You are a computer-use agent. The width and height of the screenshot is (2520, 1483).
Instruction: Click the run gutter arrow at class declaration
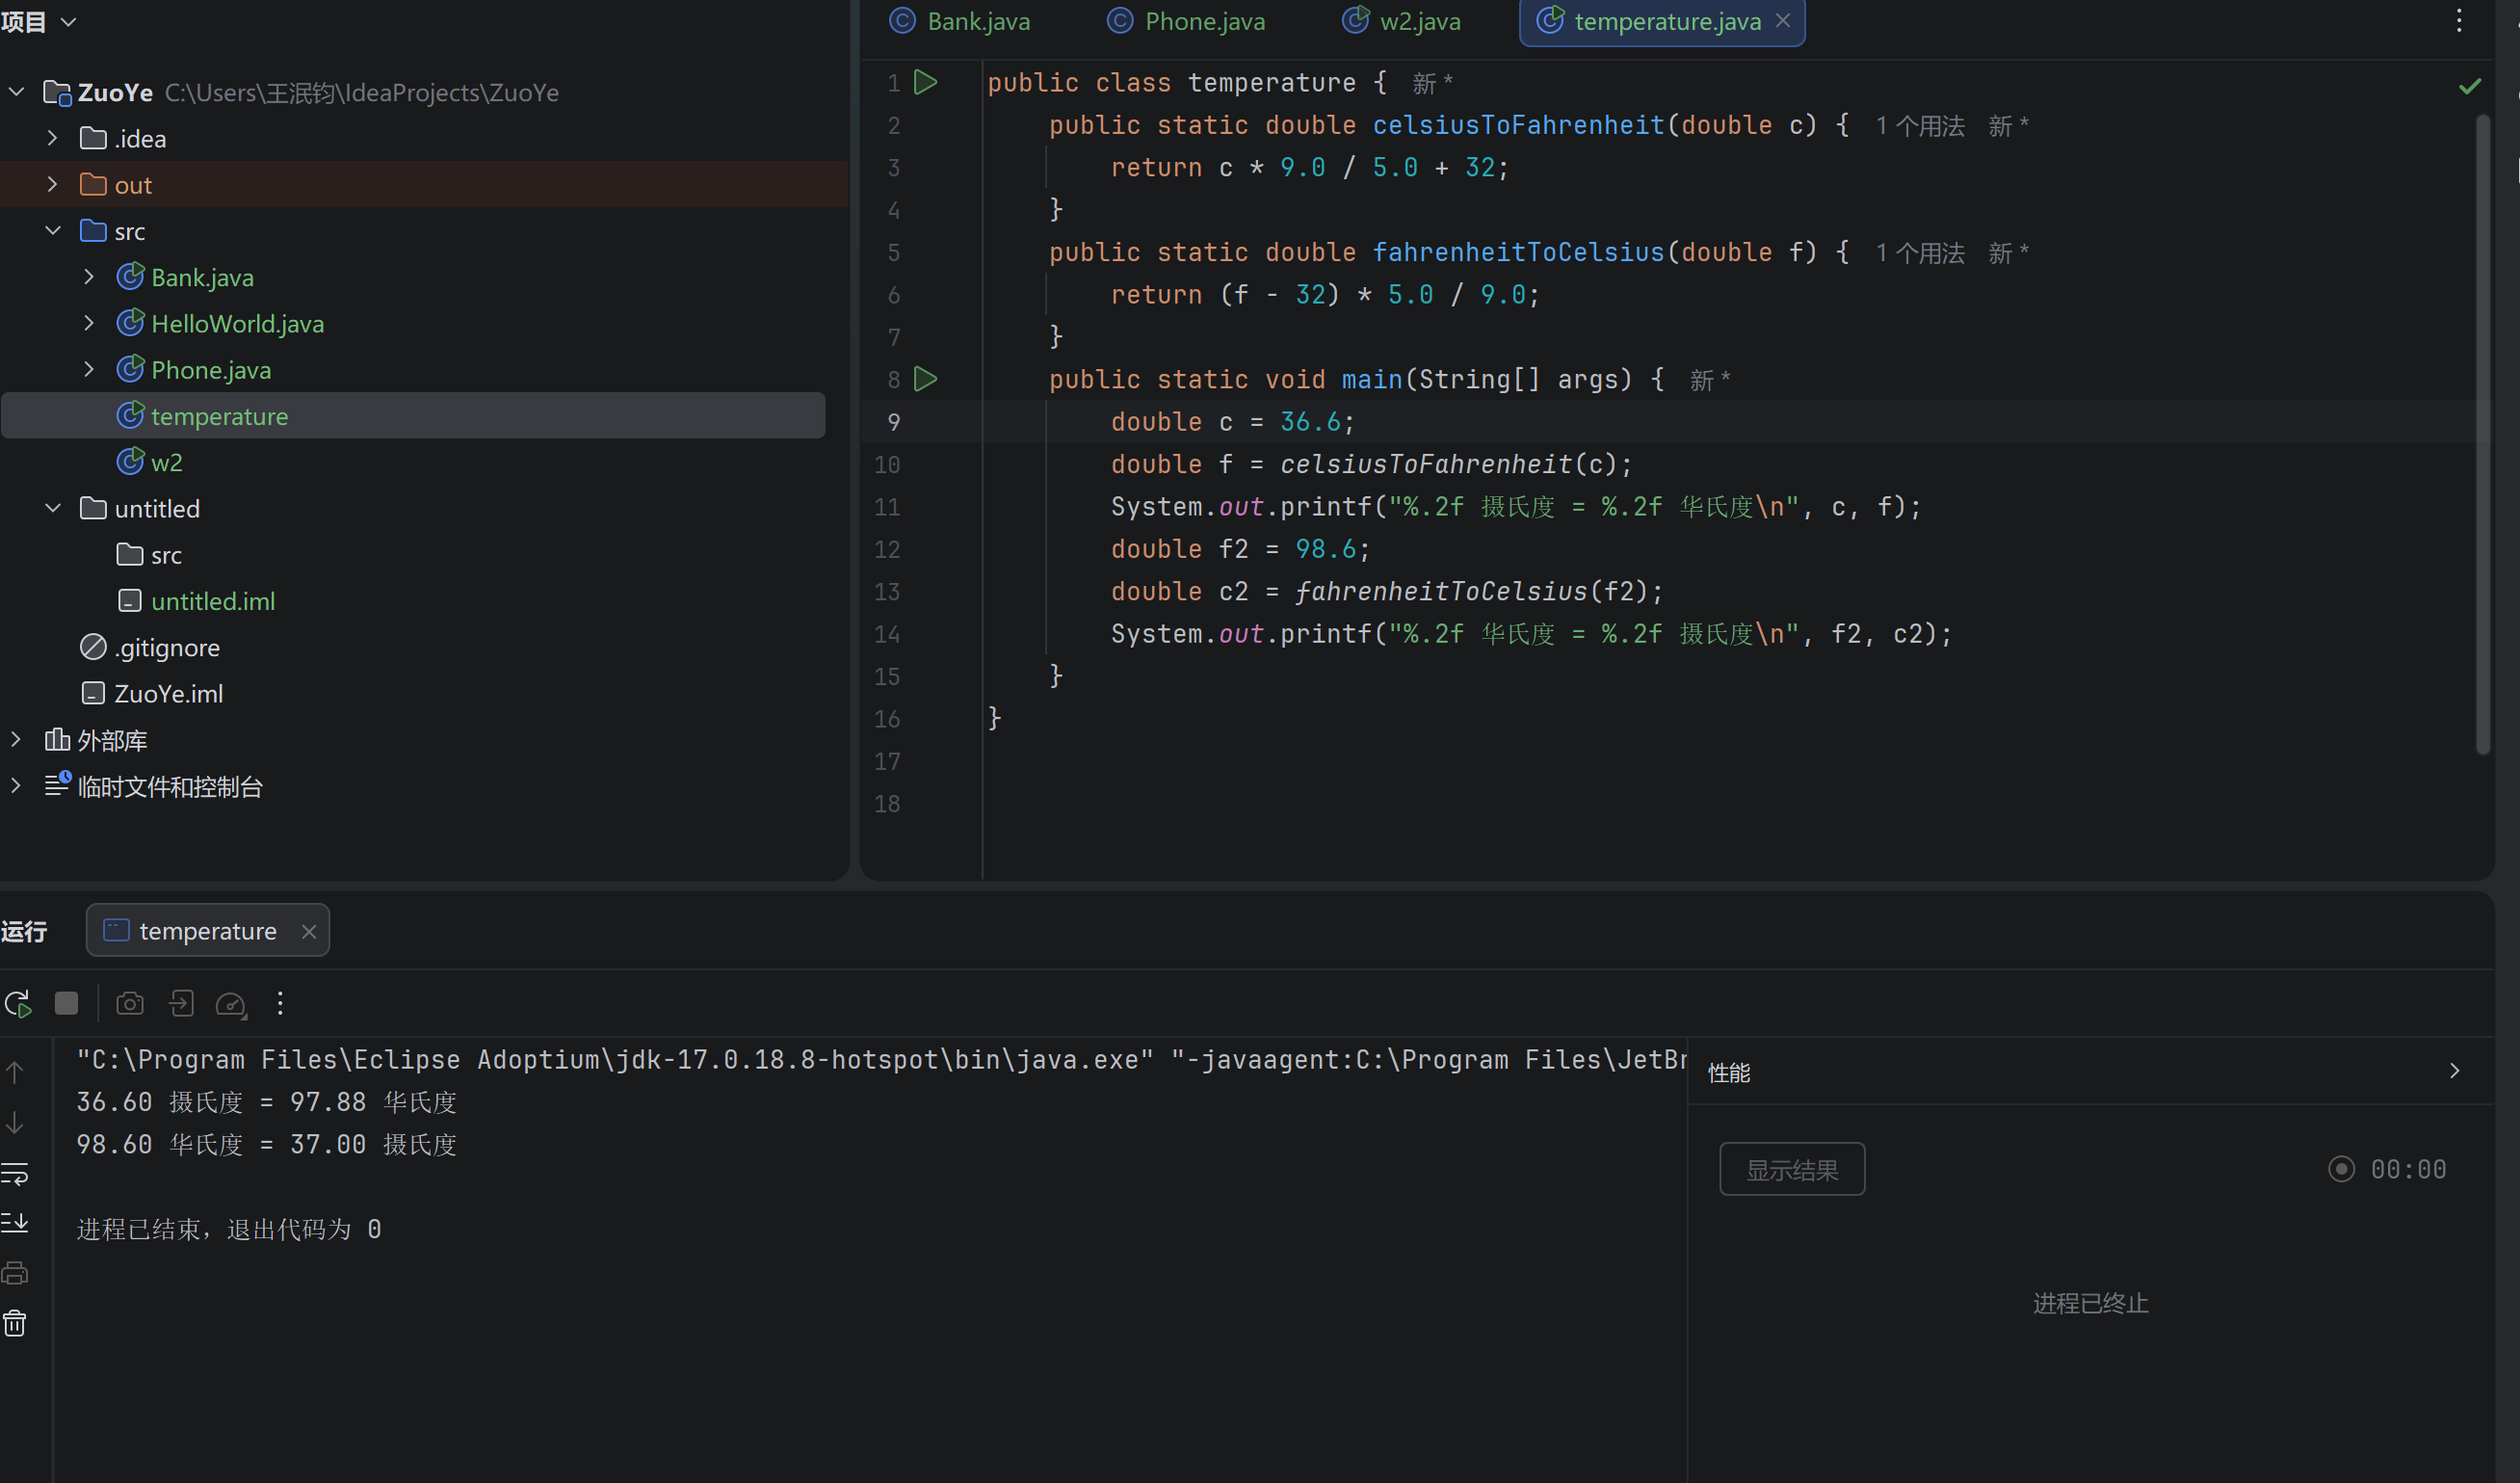coord(926,82)
